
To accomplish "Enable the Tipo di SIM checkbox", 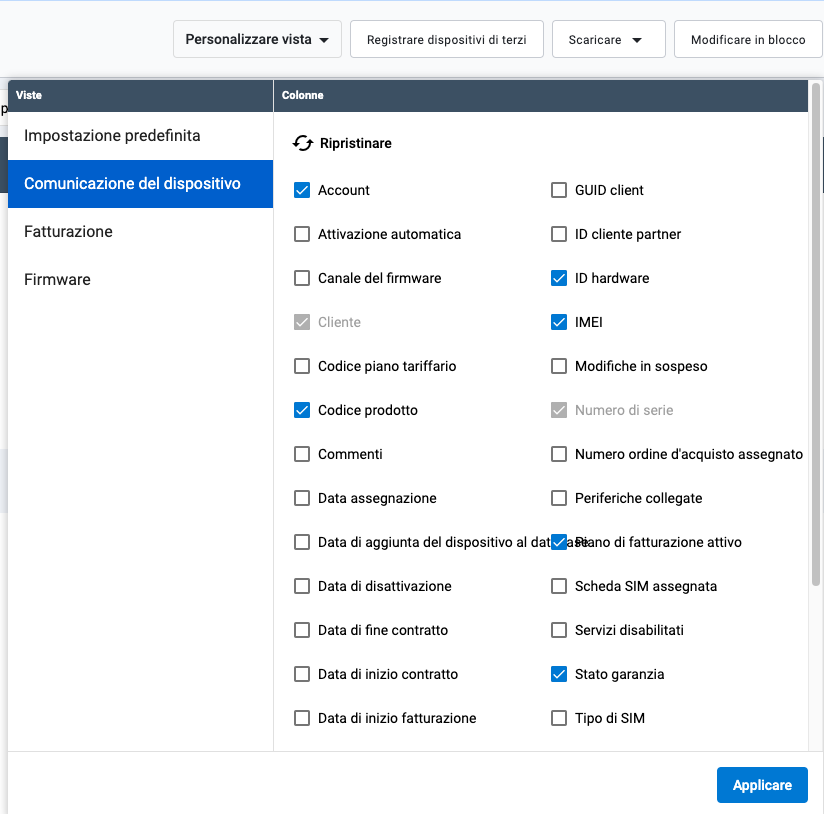I will point(559,718).
